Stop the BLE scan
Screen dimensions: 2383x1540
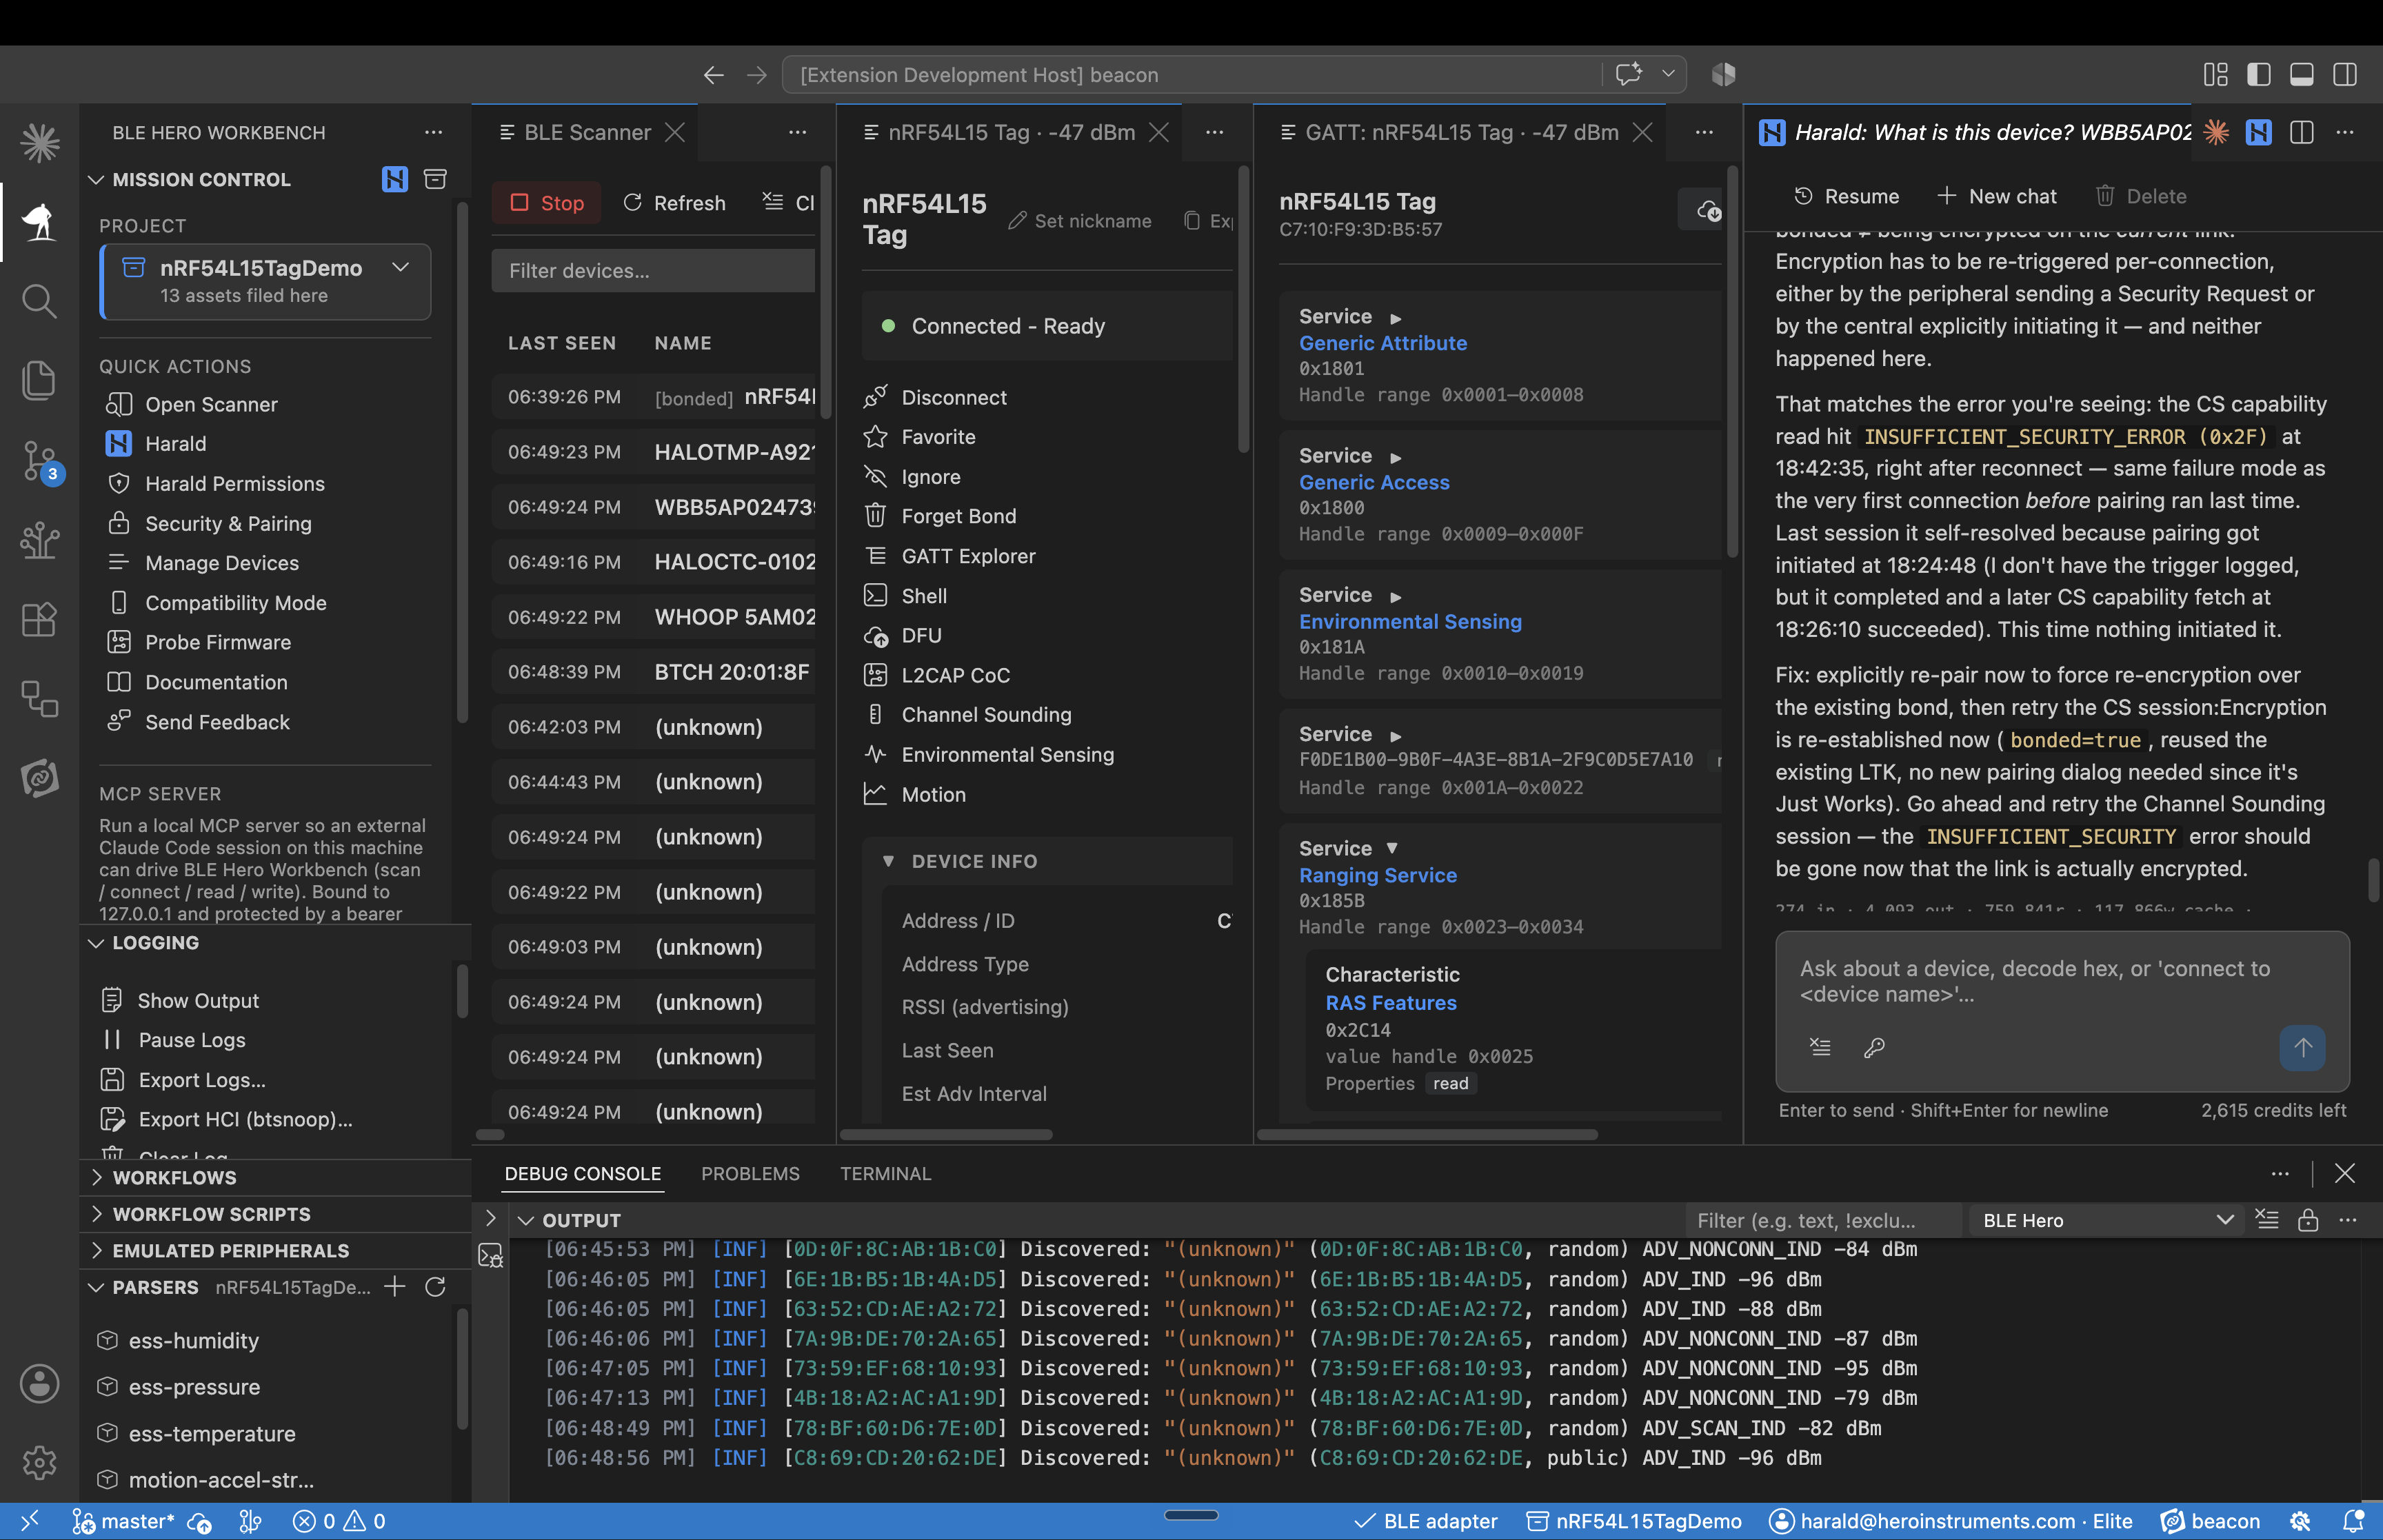coord(547,203)
